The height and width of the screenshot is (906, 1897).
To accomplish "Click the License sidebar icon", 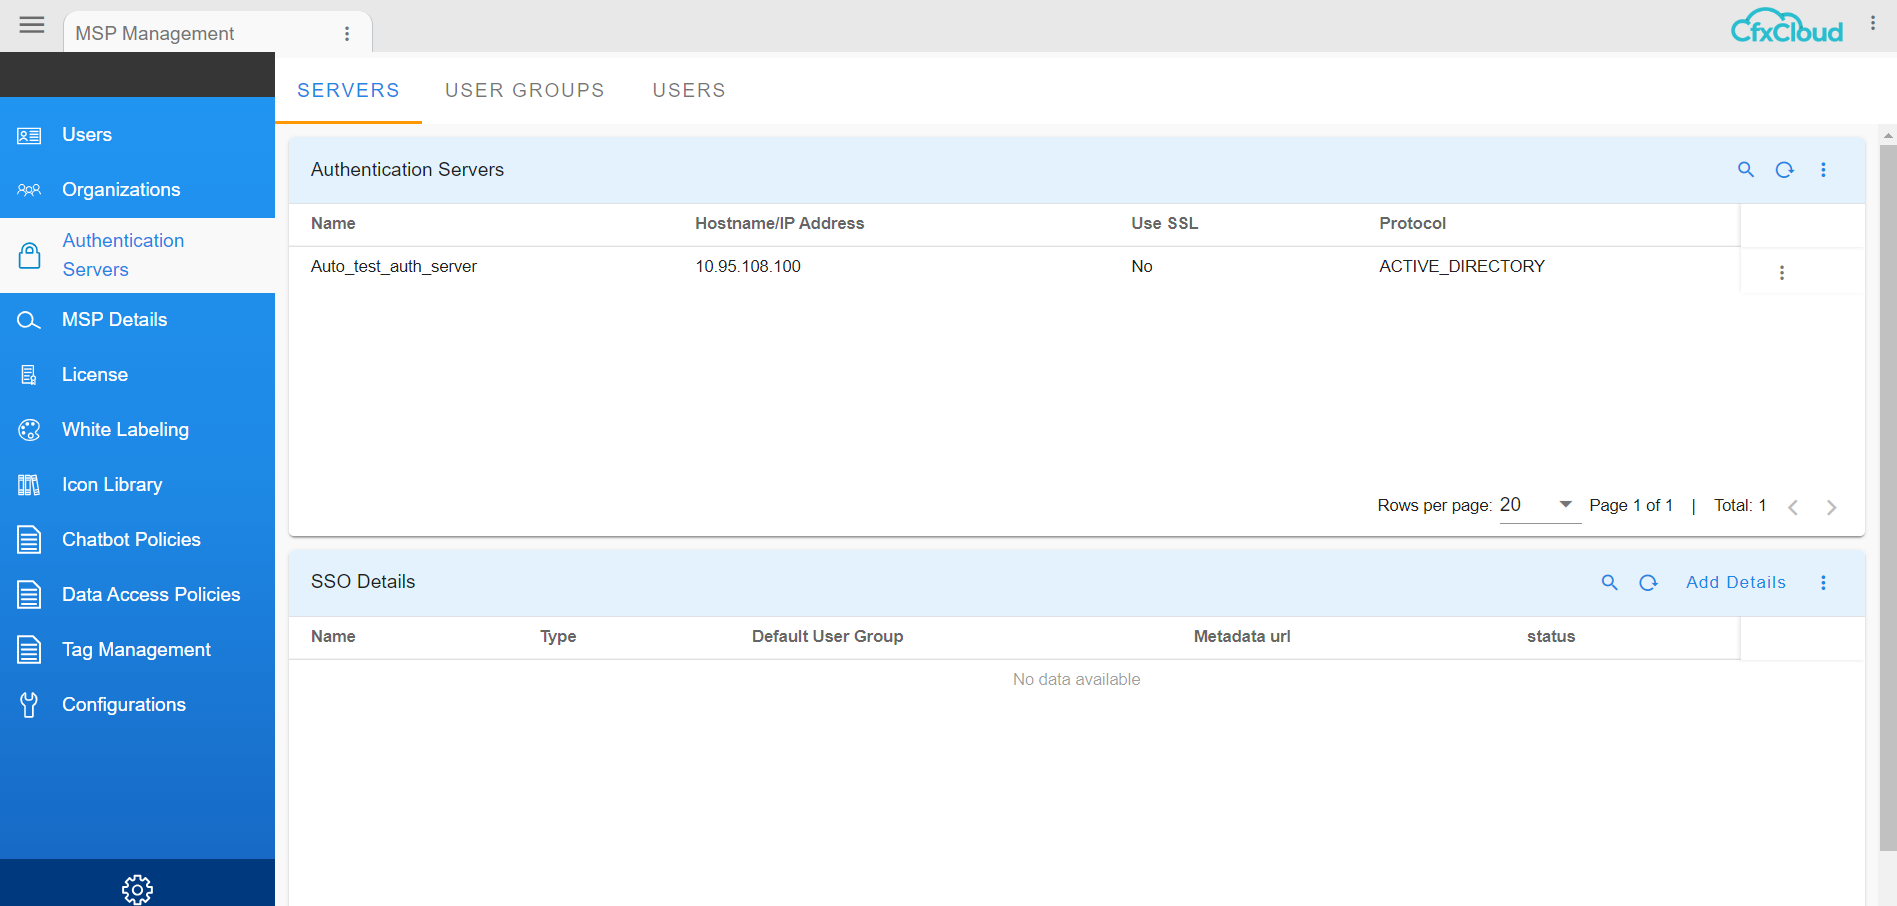I will [x=29, y=374].
